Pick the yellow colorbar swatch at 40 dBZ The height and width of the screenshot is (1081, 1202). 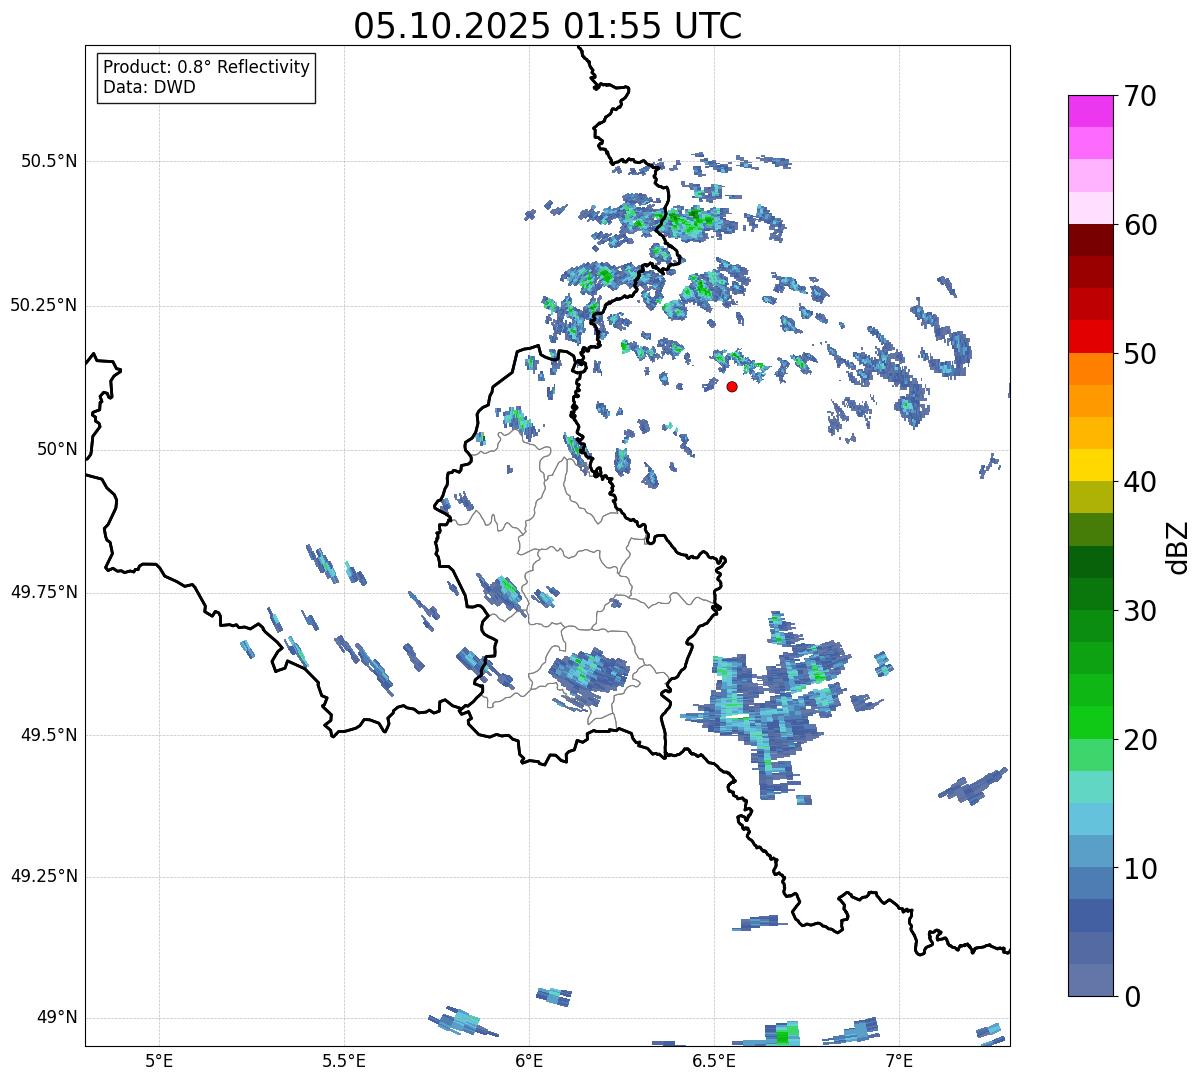tap(1090, 465)
